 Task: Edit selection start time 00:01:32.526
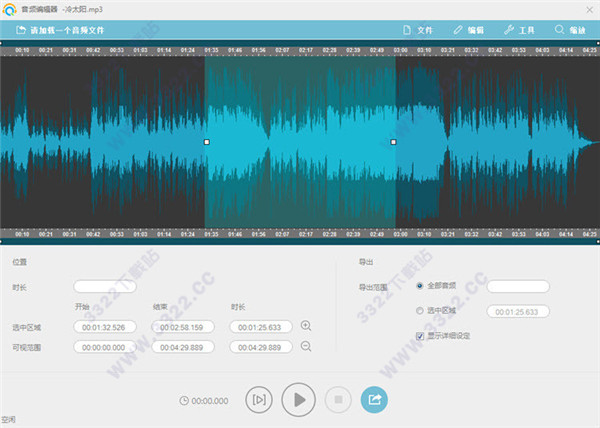click(x=105, y=327)
